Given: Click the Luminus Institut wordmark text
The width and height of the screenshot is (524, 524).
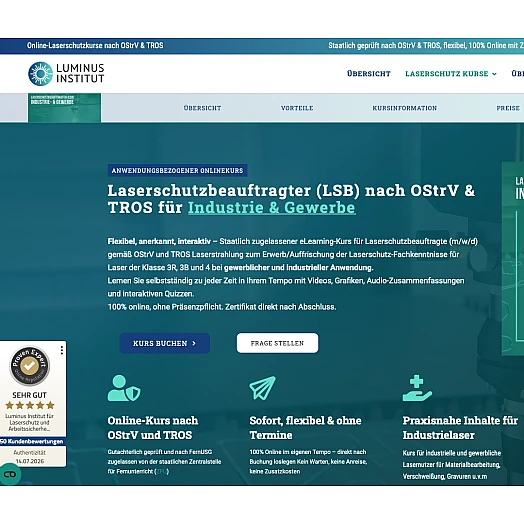Looking at the screenshot, I should point(80,74).
